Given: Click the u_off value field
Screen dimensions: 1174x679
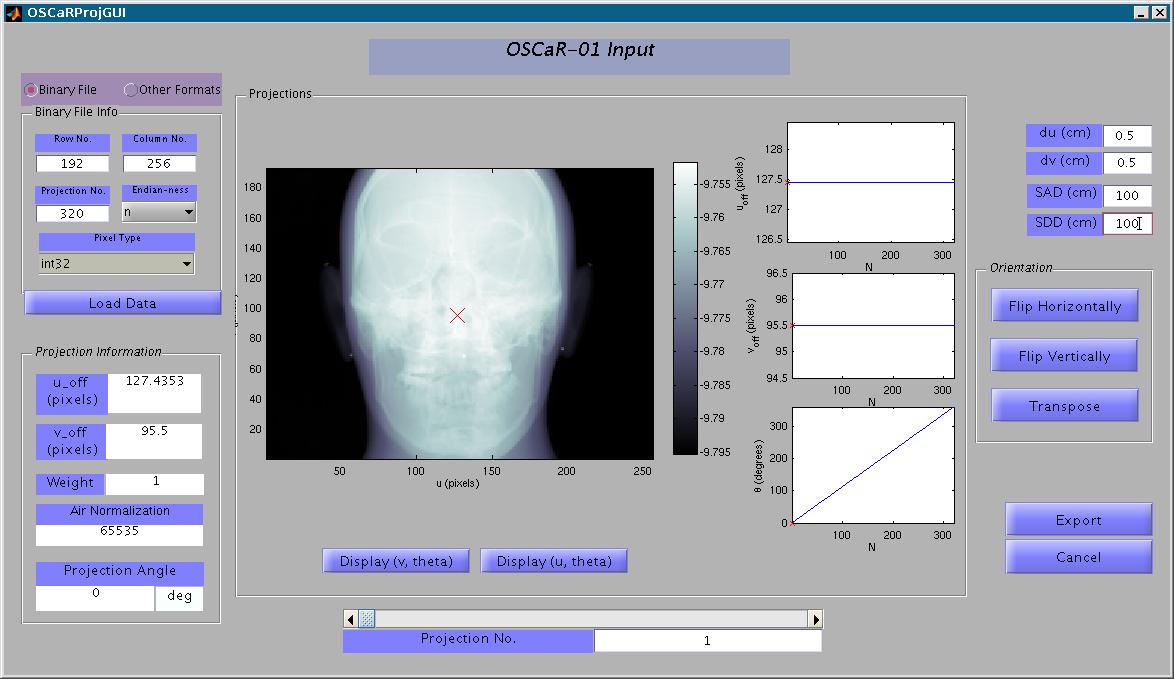Looking at the screenshot, I should coord(154,393).
